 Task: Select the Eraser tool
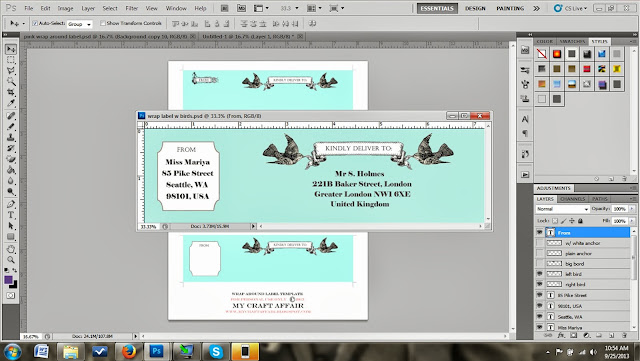click(x=11, y=159)
